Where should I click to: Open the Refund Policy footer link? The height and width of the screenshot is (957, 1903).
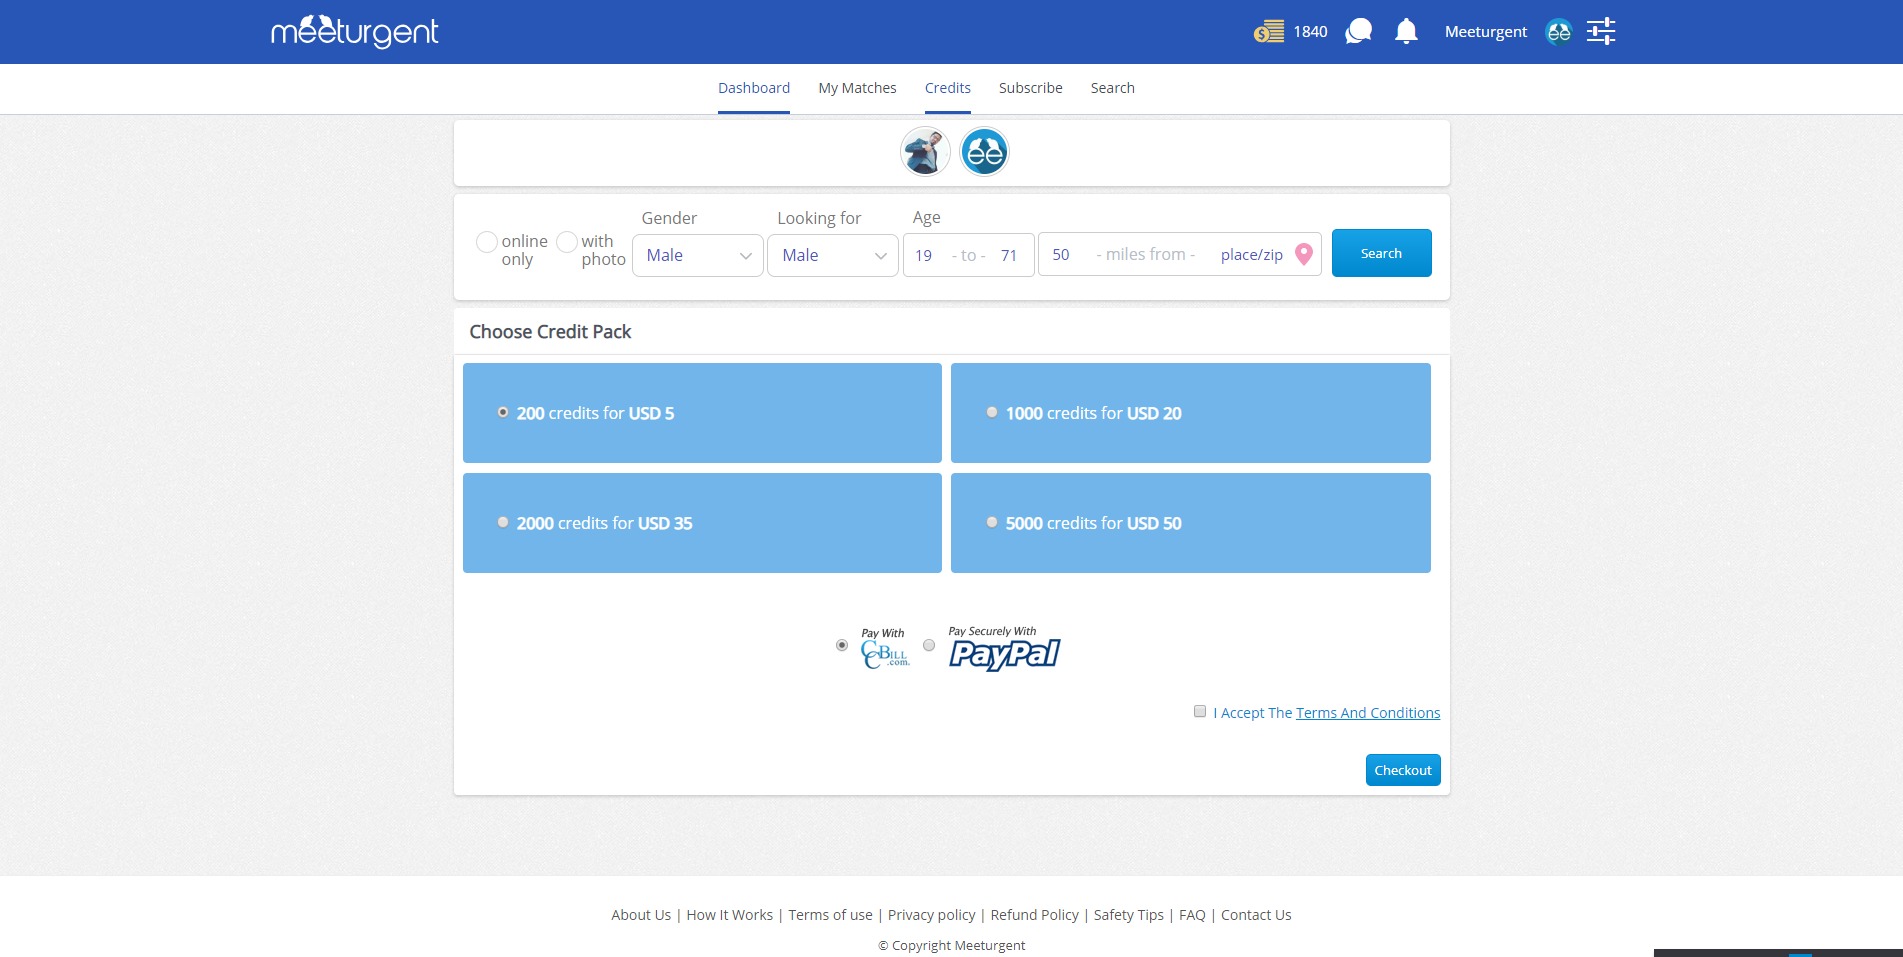click(1034, 915)
